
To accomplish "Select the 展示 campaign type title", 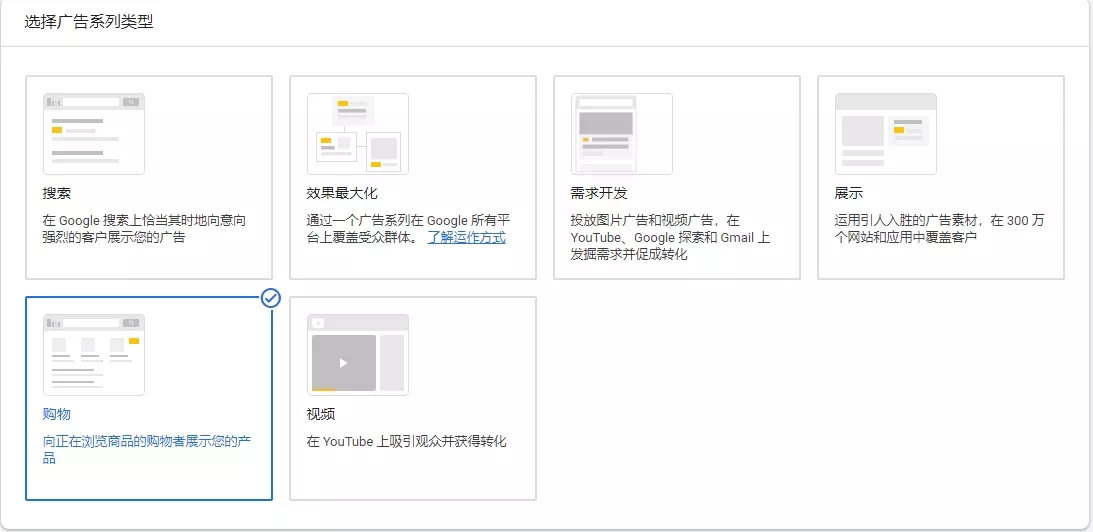I will pos(849,193).
